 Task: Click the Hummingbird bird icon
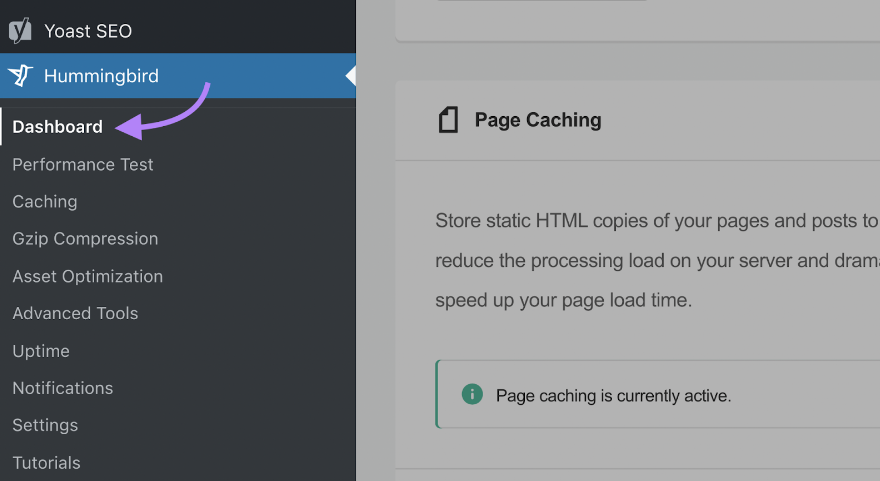(20, 75)
